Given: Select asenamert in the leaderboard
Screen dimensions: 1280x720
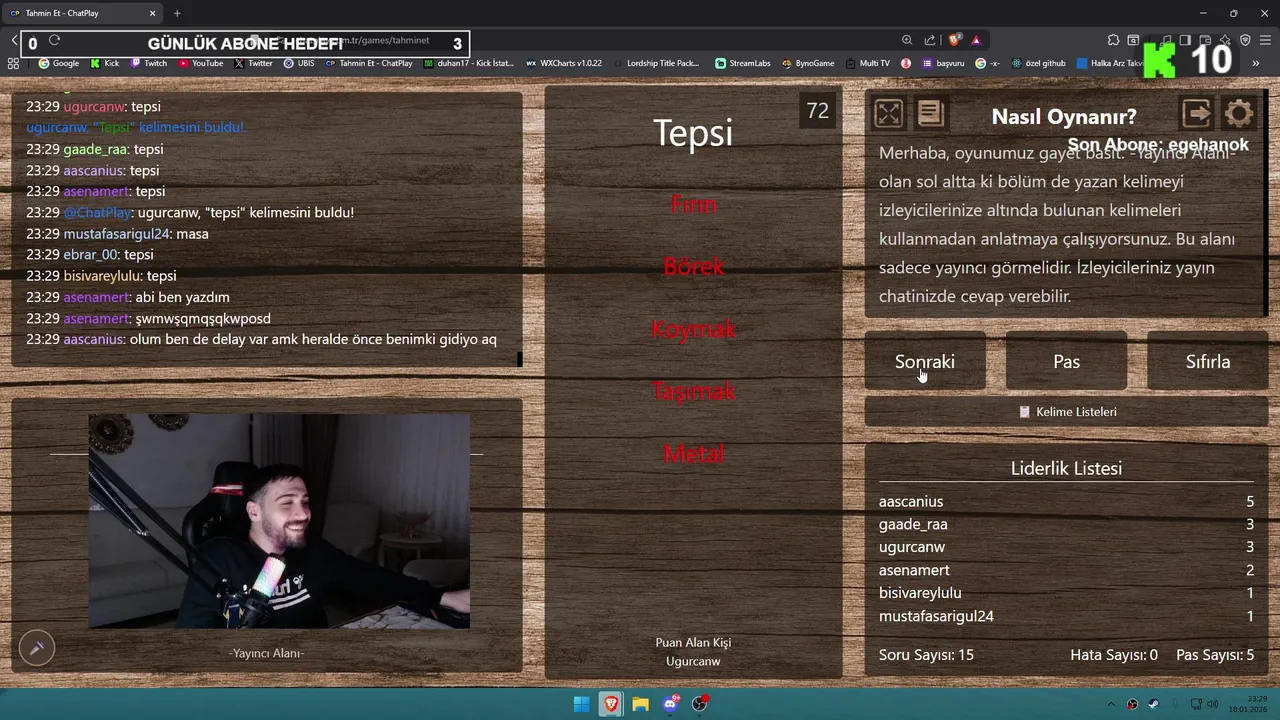Looking at the screenshot, I should 914,570.
